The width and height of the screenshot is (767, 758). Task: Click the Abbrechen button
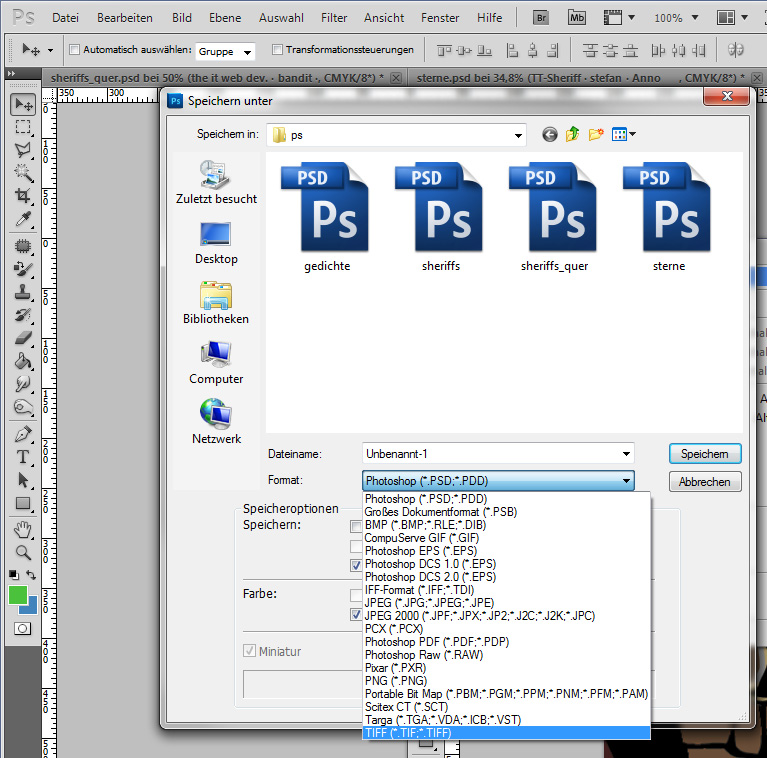pos(705,482)
